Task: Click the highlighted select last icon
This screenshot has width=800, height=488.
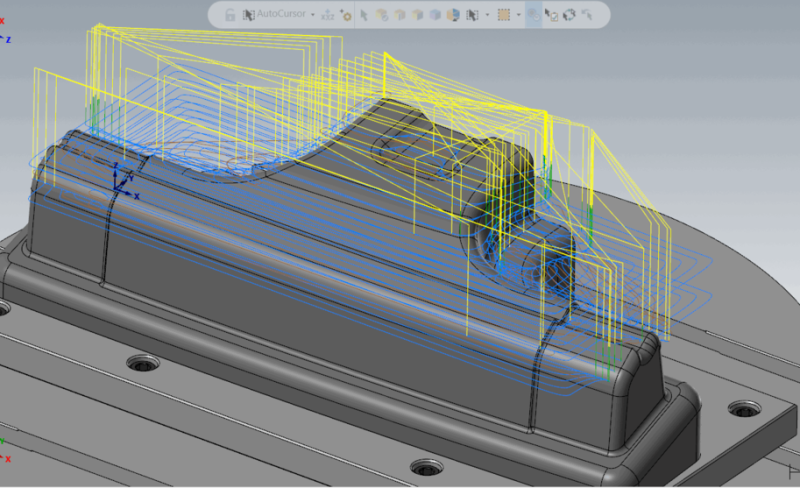Action: (533, 15)
